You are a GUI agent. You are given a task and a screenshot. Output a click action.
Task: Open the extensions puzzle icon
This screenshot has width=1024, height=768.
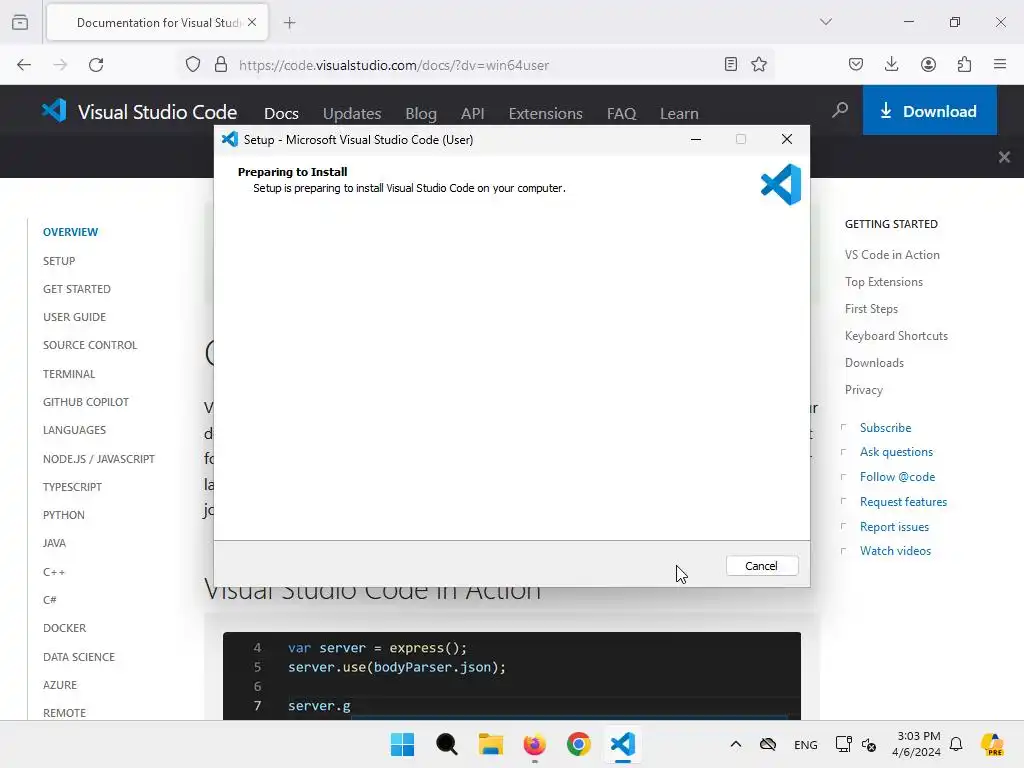pyautogui.click(x=964, y=64)
